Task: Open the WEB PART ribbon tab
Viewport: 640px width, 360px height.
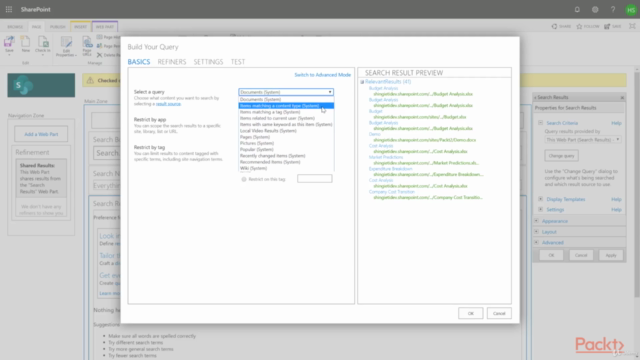Action: click(105, 27)
